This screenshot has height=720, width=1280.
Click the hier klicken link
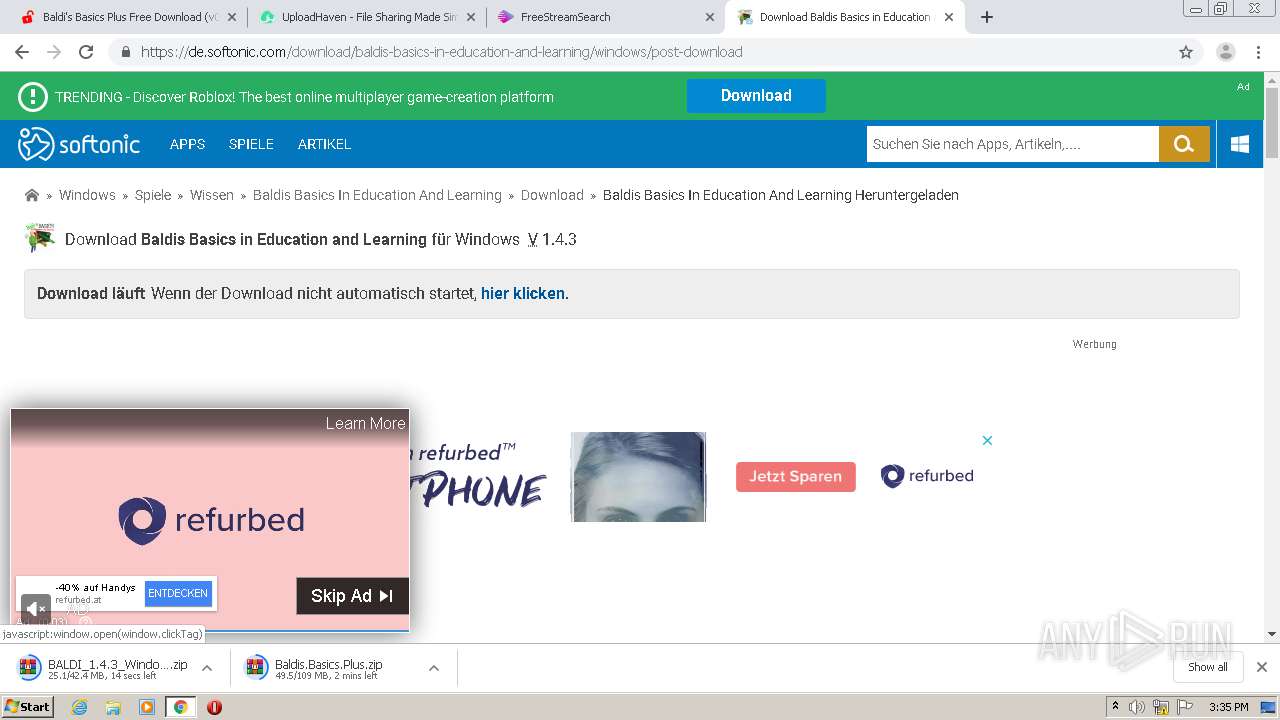click(x=523, y=294)
